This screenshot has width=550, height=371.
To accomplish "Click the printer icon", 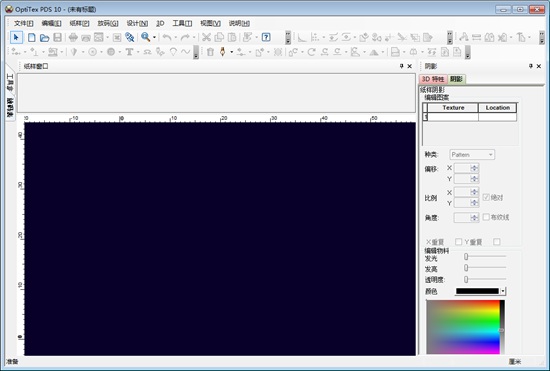I will [73, 38].
